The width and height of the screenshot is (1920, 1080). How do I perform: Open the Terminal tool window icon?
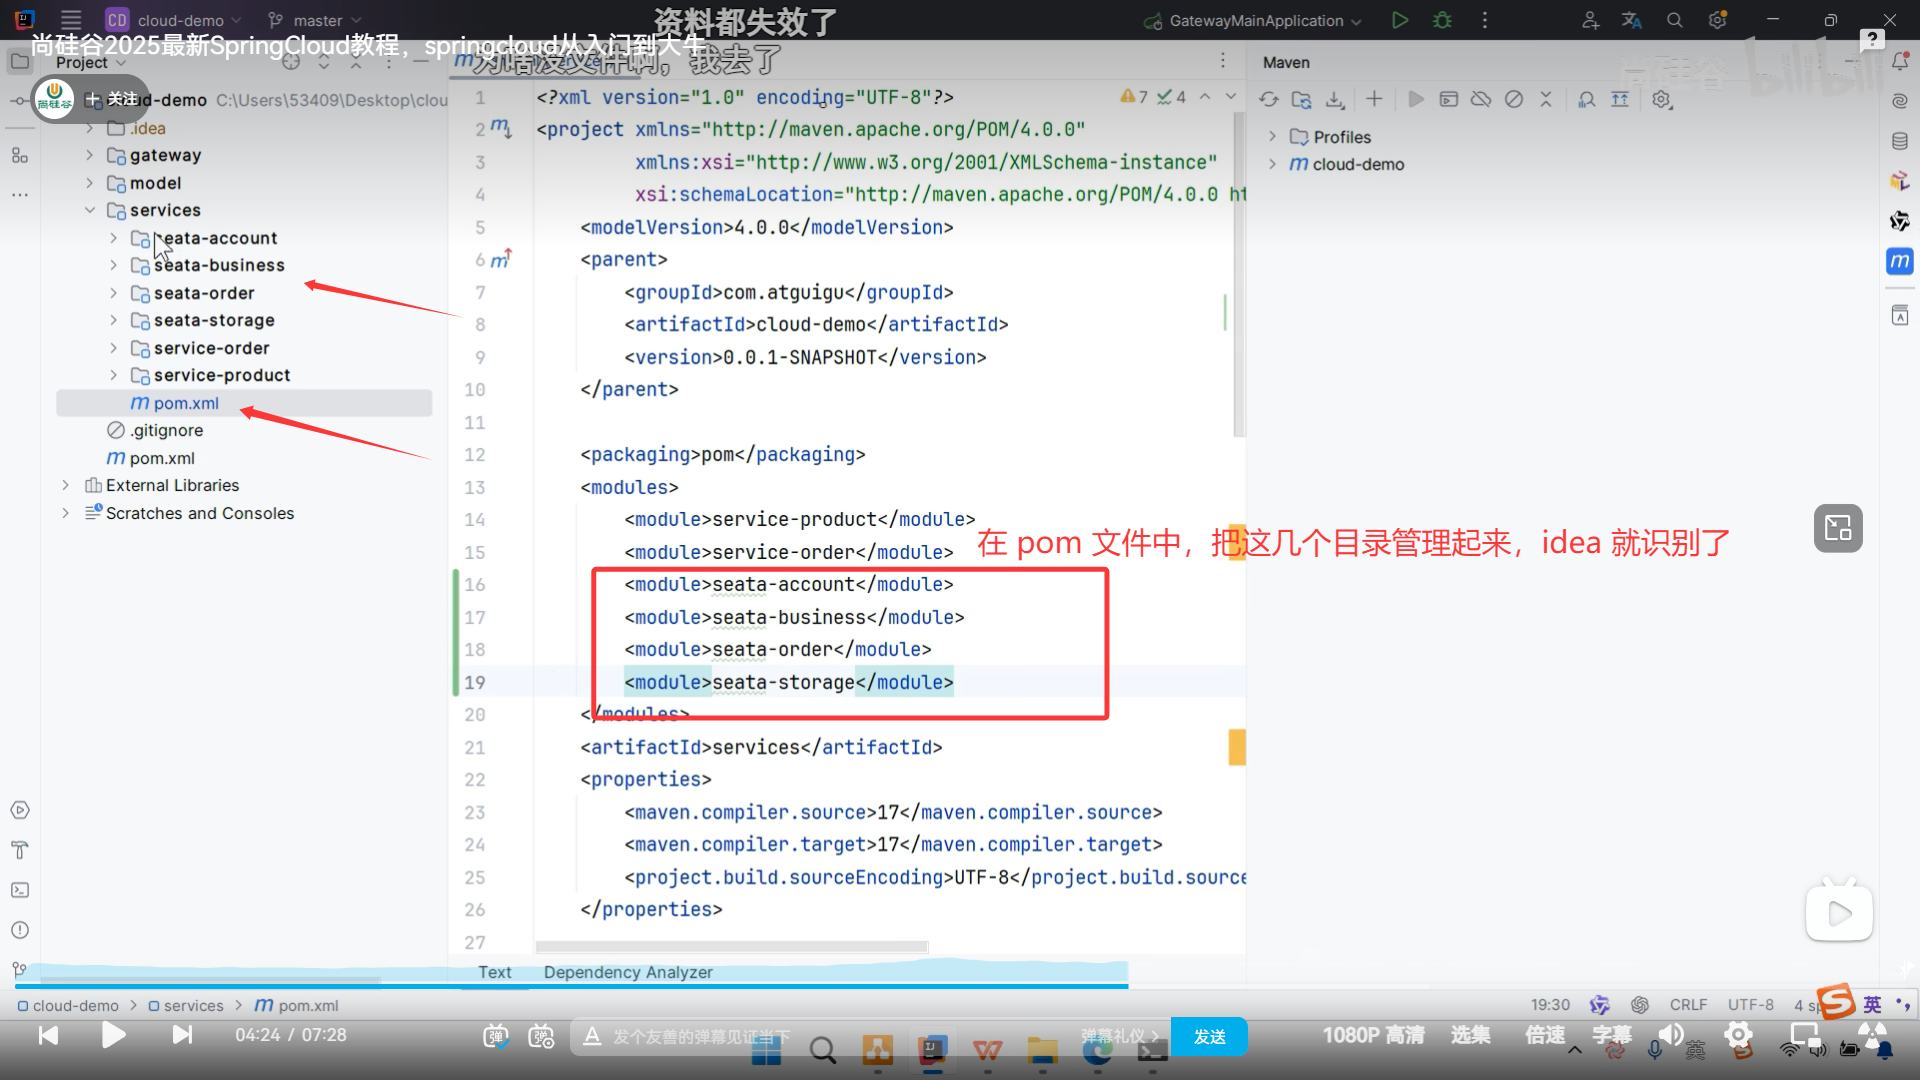click(20, 890)
